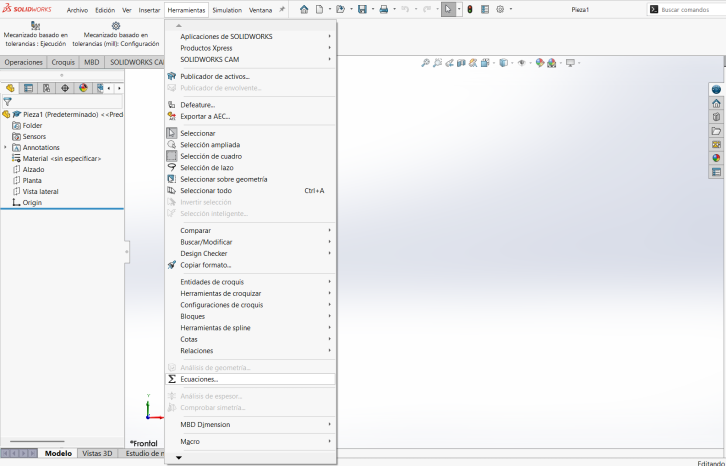Click the Hide/Show items eye icon
This screenshot has width=726, height=466.
click(x=522, y=63)
